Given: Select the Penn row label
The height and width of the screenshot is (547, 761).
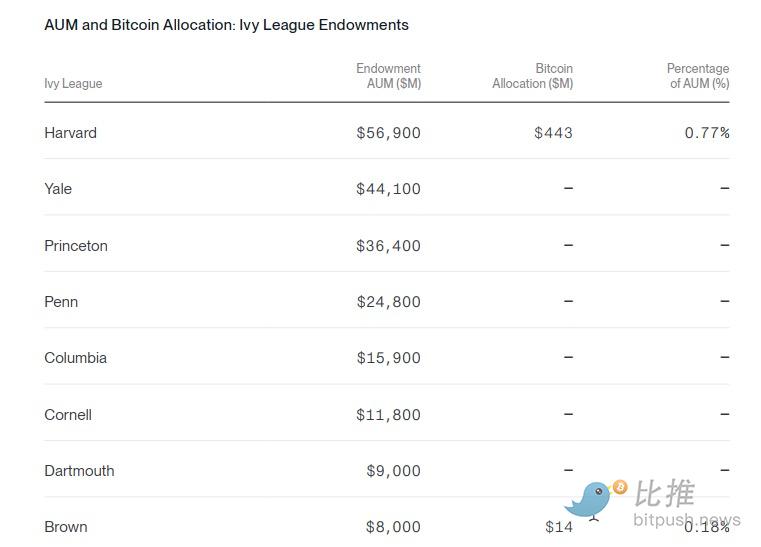Looking at the screenshot, I should [61, 302].
